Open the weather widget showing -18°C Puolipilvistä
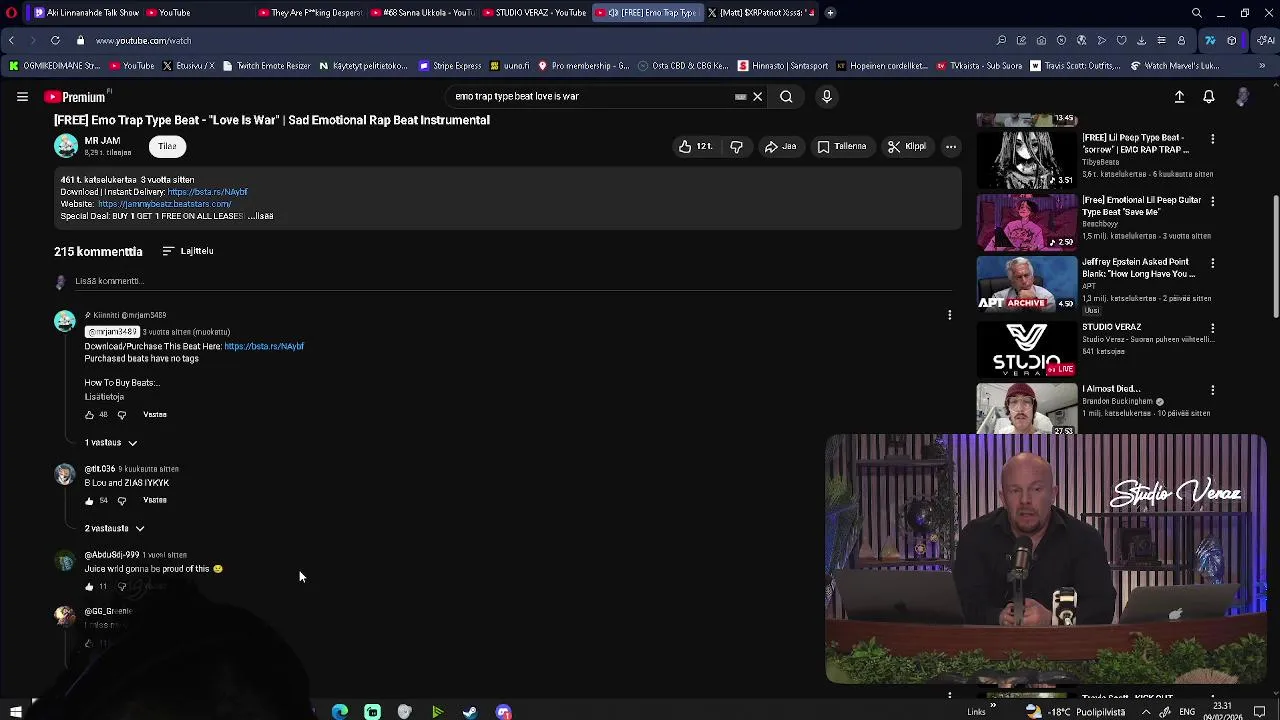 (1078, 712)
